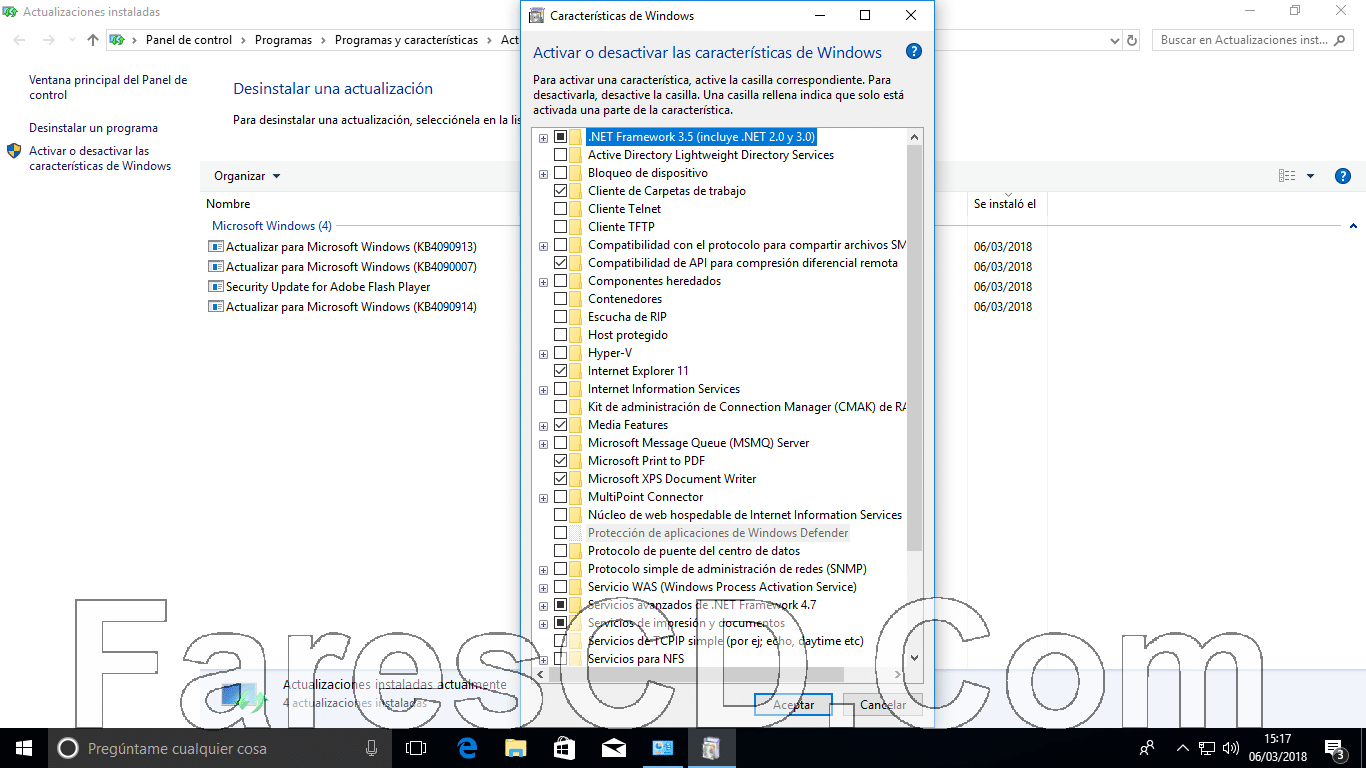
Task: Show hidden tray icons chevron
Action: [x=1183, y=748]
